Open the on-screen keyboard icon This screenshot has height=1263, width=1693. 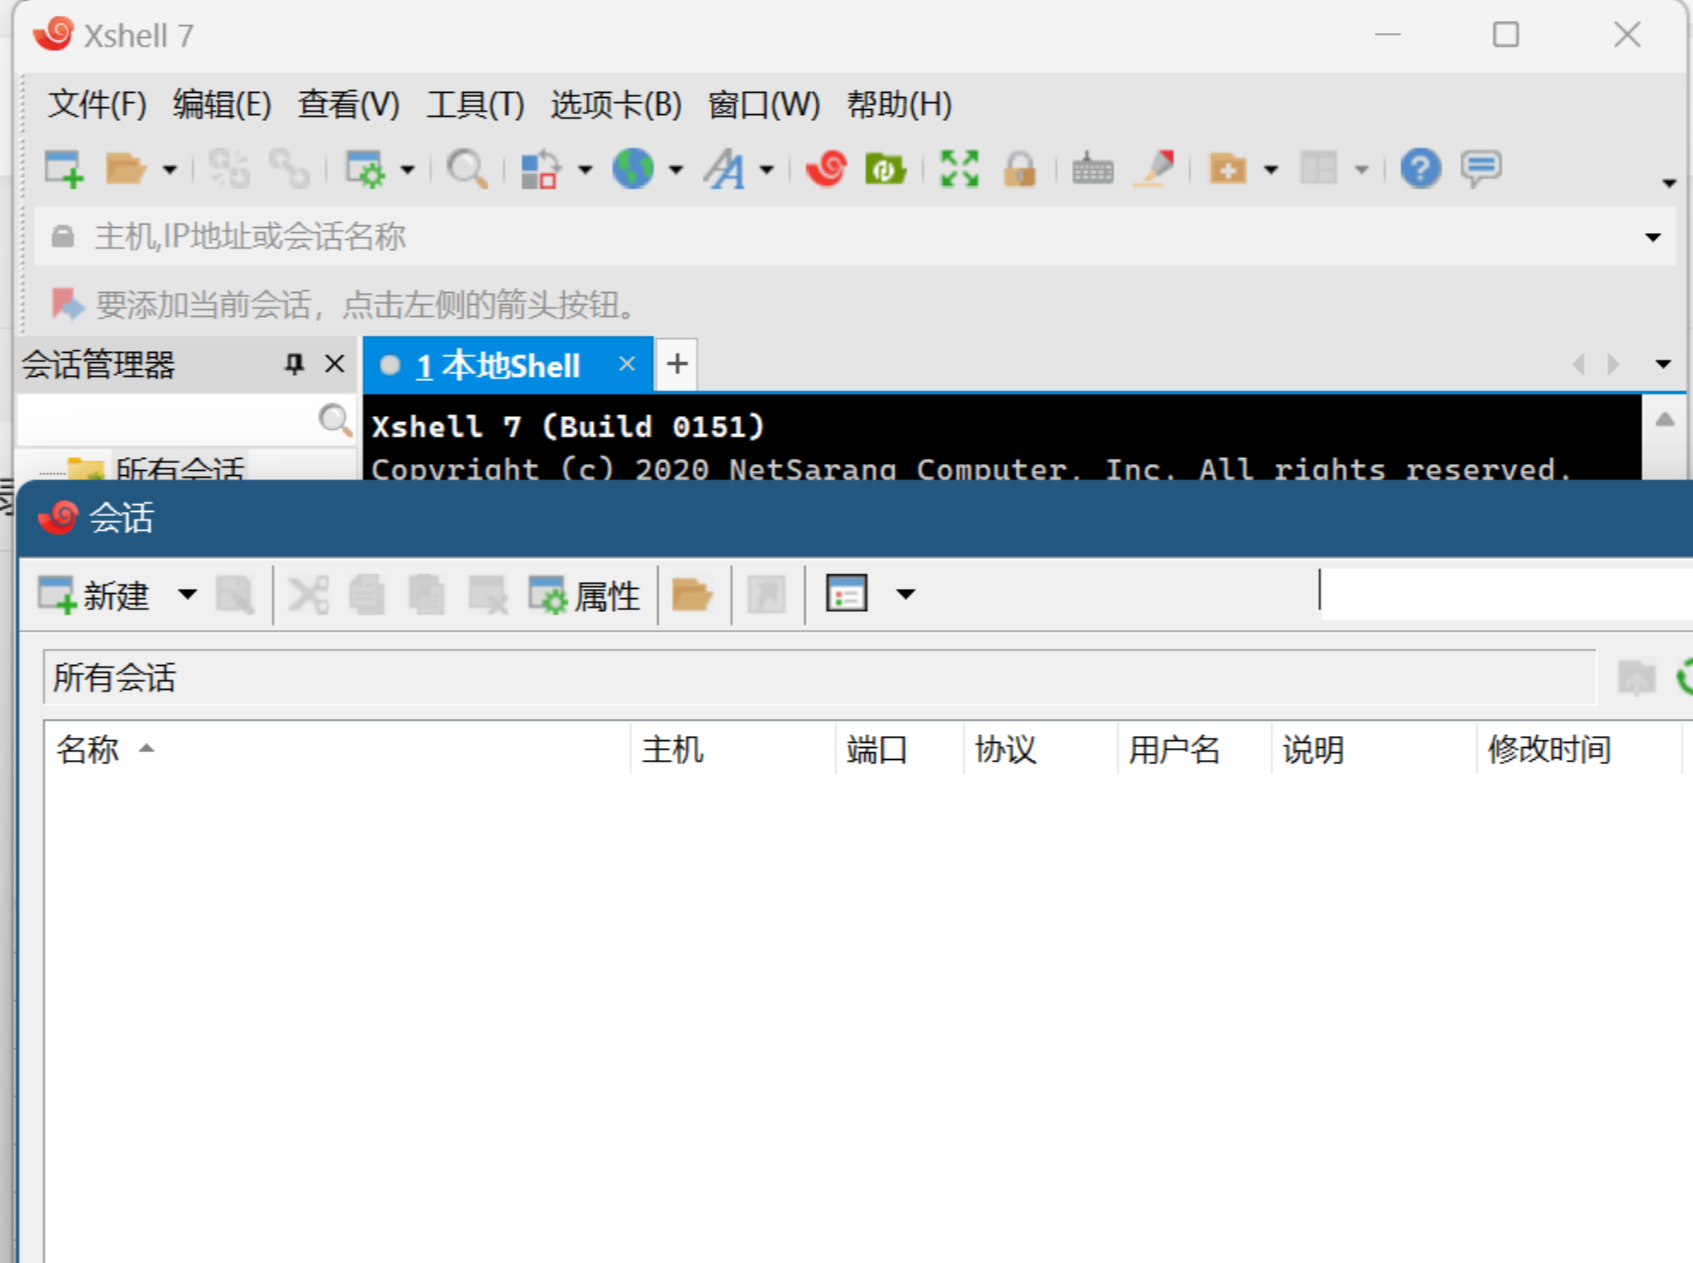coord(1093,168)
